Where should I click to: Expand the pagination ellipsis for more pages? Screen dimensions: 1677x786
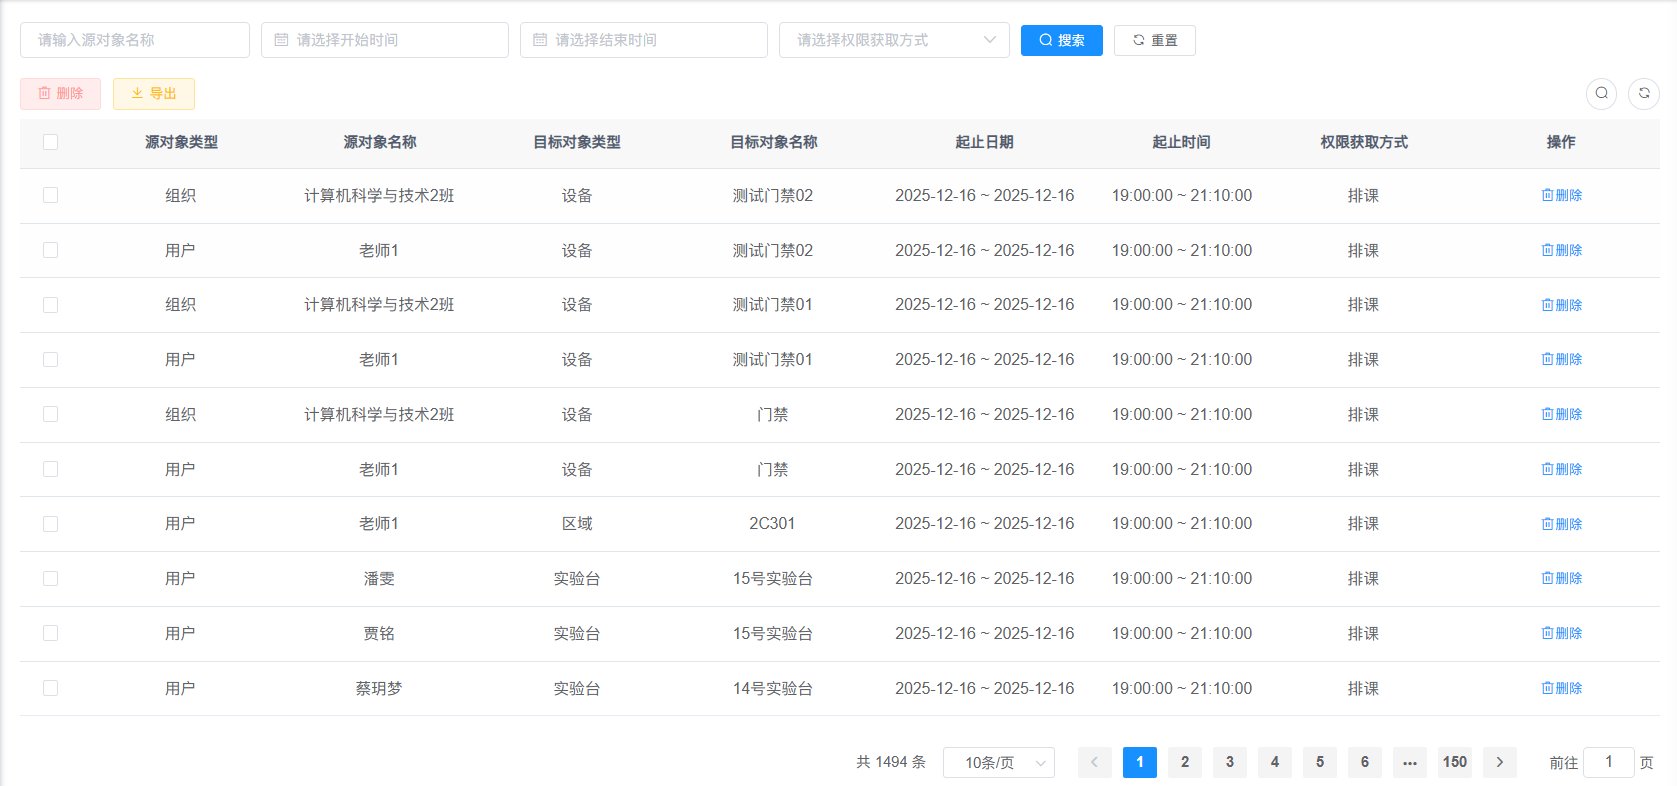pos(1409,762)
